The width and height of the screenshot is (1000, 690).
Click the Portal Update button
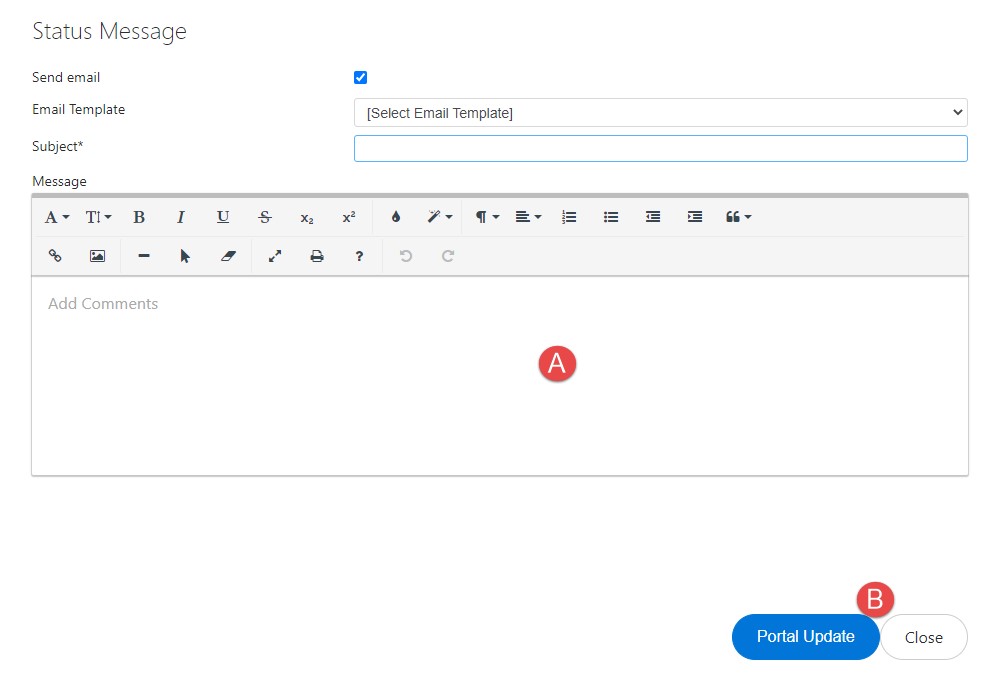coord(805,637)
